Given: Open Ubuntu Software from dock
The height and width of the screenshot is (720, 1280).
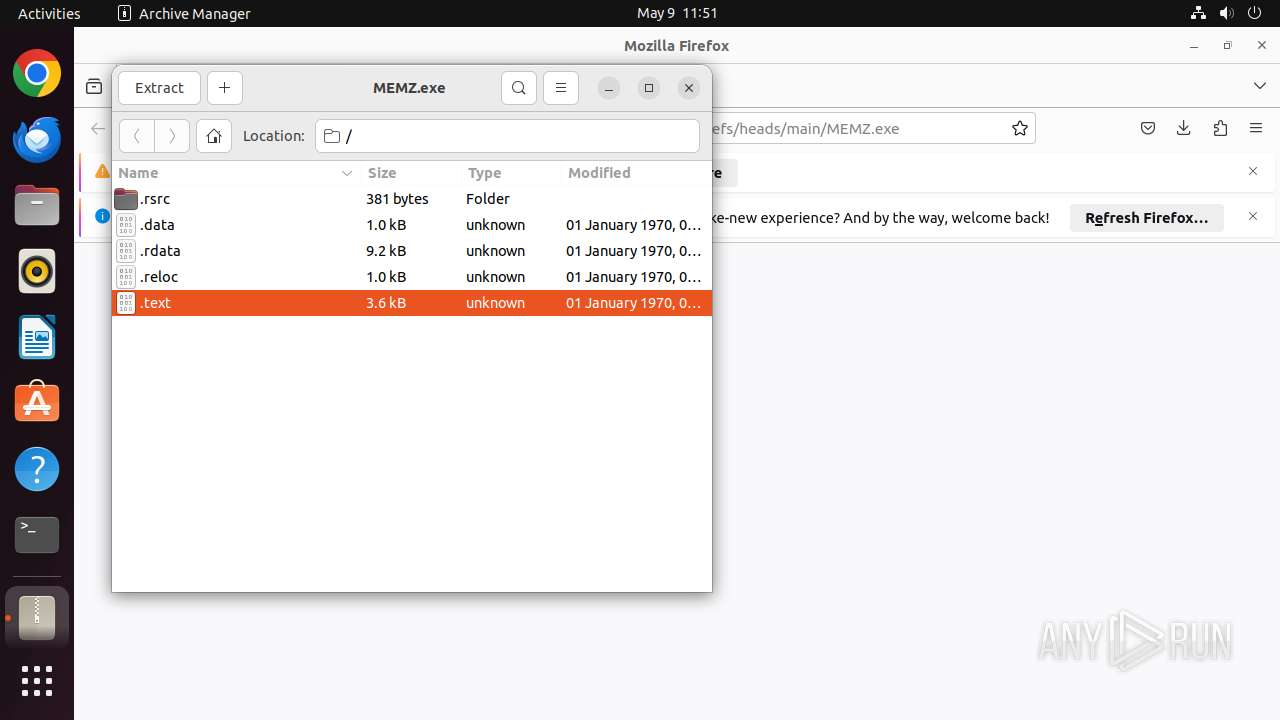Looking at the screenshot, I should pos(37,403).
